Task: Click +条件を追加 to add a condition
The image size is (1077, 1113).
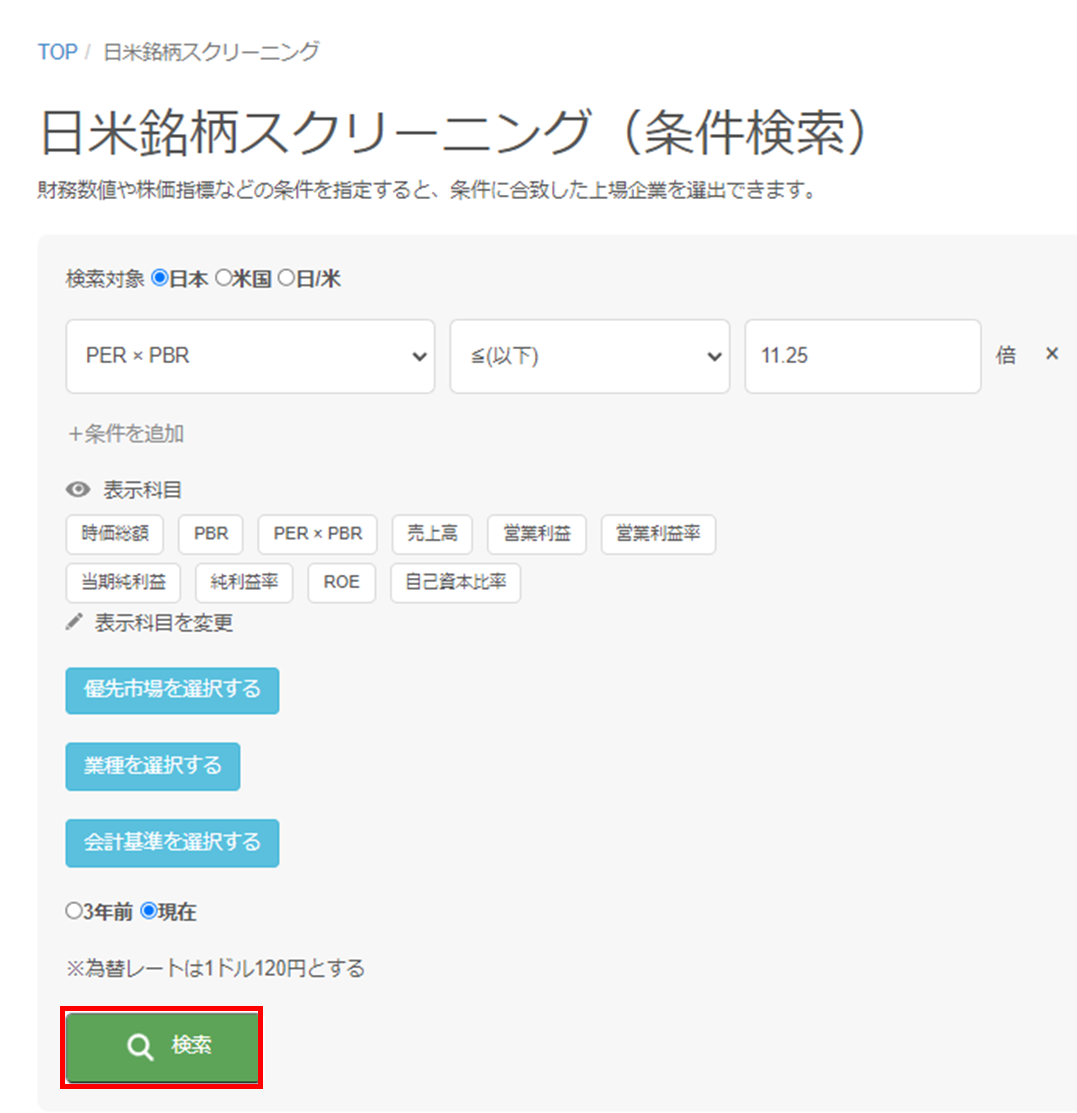Action: tap(126, 434)
